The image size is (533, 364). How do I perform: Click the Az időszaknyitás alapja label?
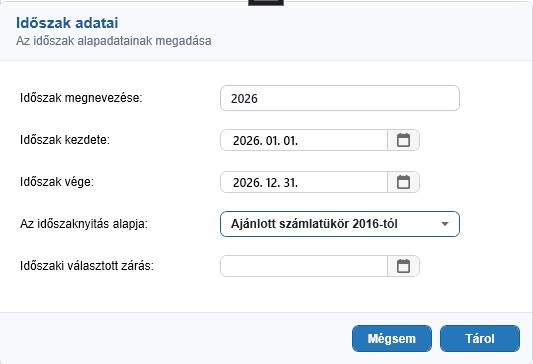tap(84, 224)
